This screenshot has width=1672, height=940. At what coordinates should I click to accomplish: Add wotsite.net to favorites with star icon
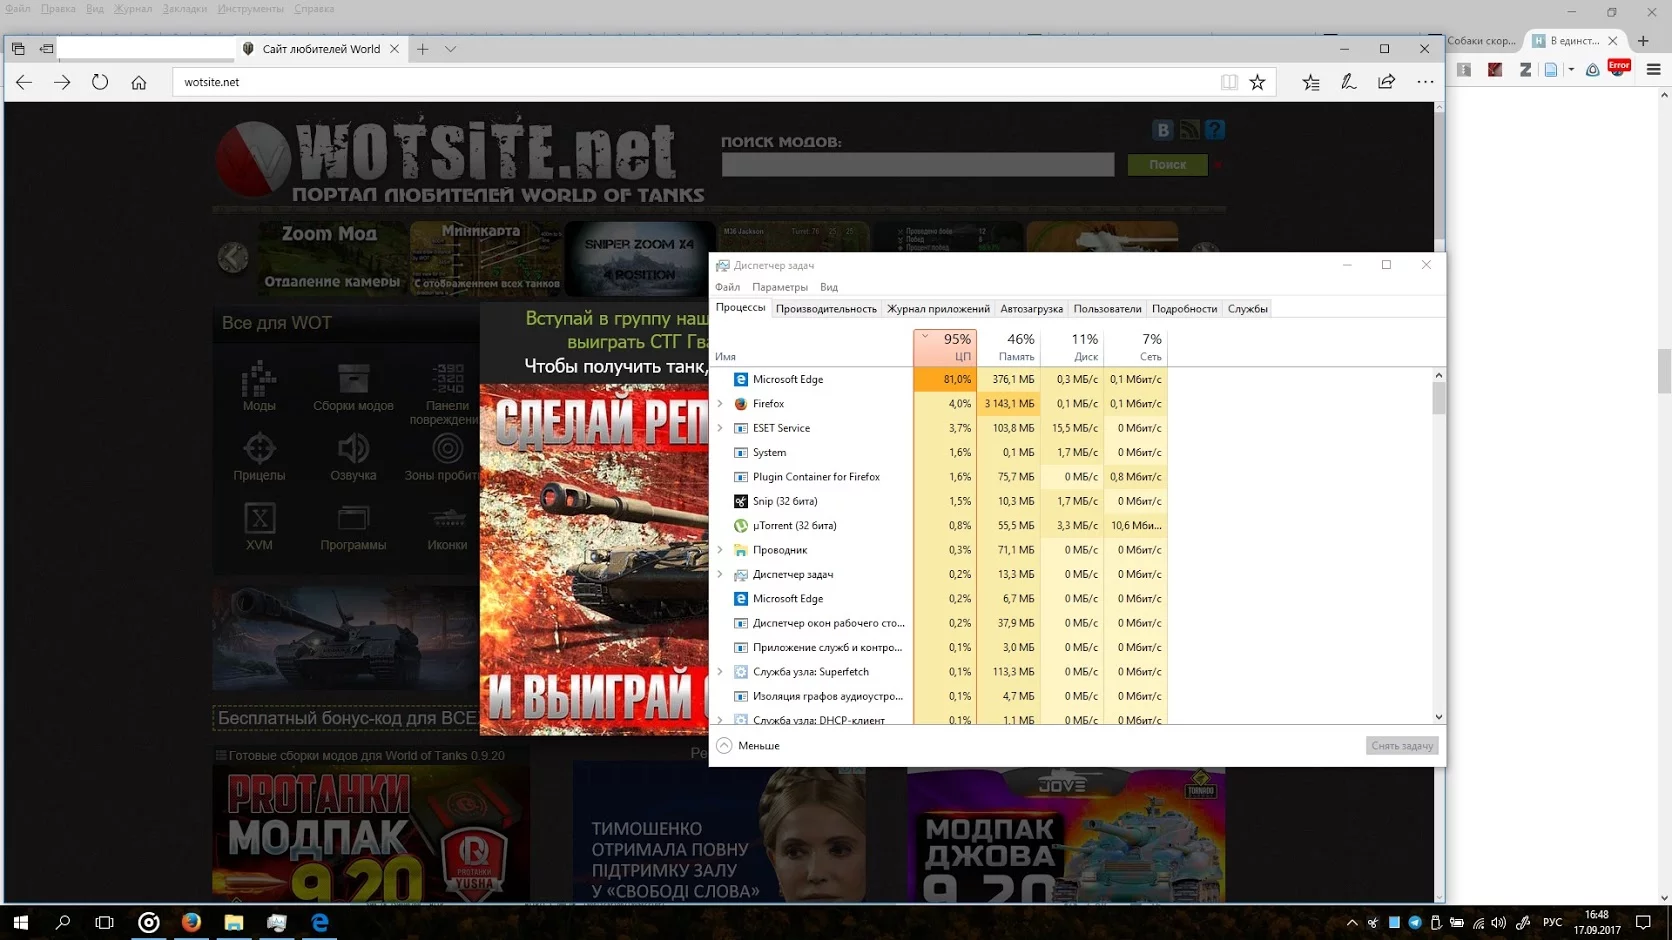(1257, 82)
